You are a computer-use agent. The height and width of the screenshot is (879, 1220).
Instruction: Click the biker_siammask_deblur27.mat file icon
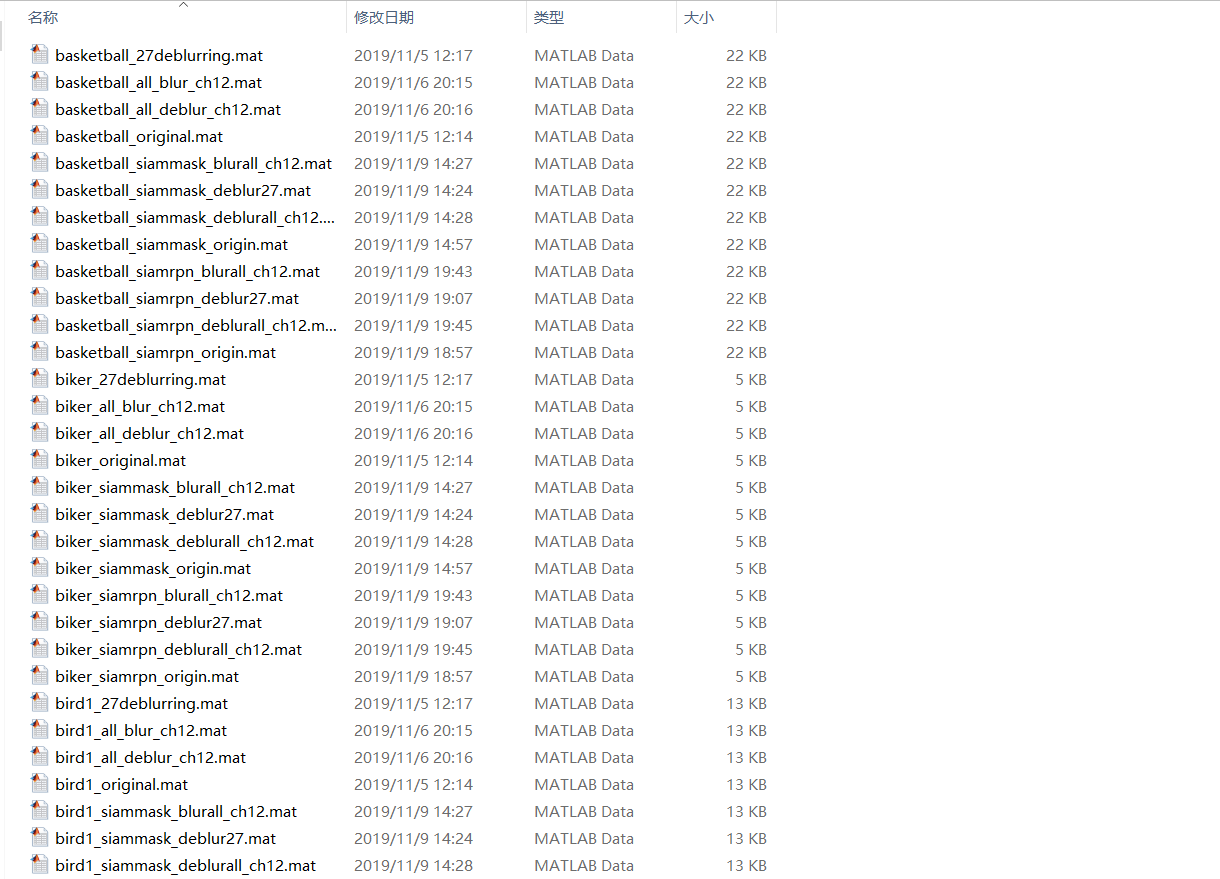39,514
